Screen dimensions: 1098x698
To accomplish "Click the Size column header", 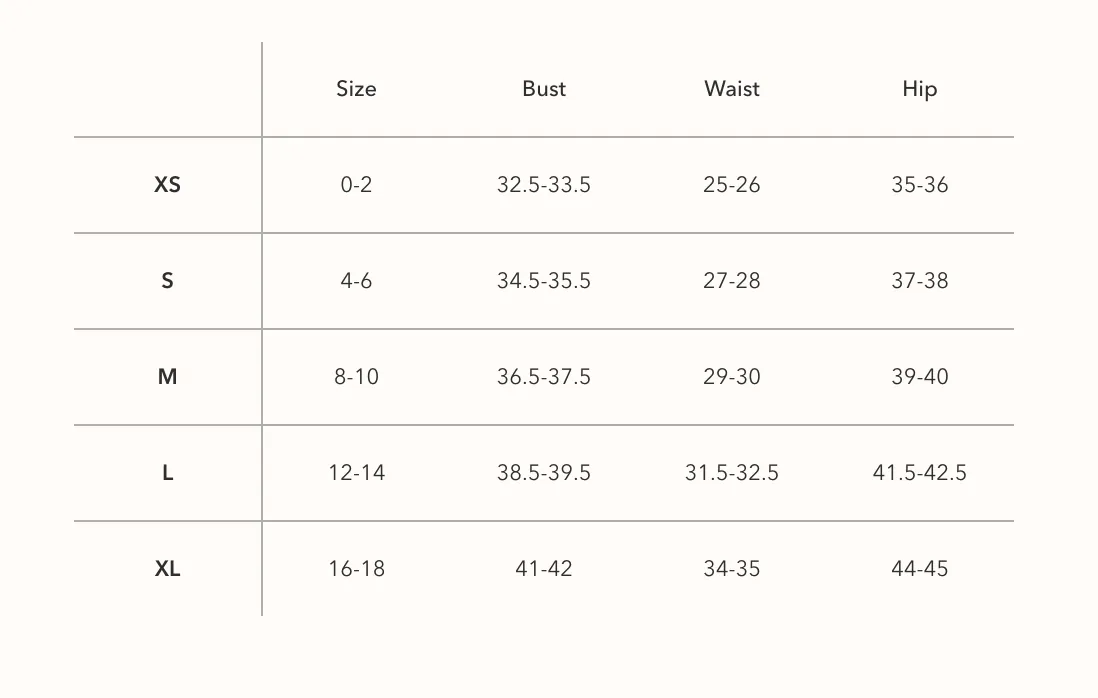I will (x=356, y=89).
